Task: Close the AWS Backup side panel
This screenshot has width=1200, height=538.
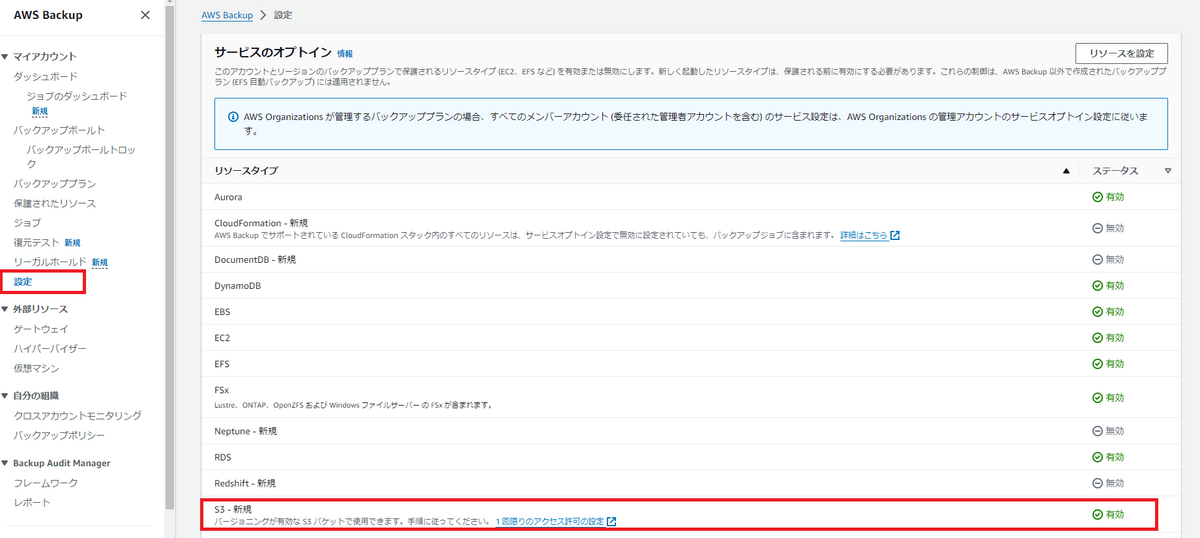Action: 145,15
